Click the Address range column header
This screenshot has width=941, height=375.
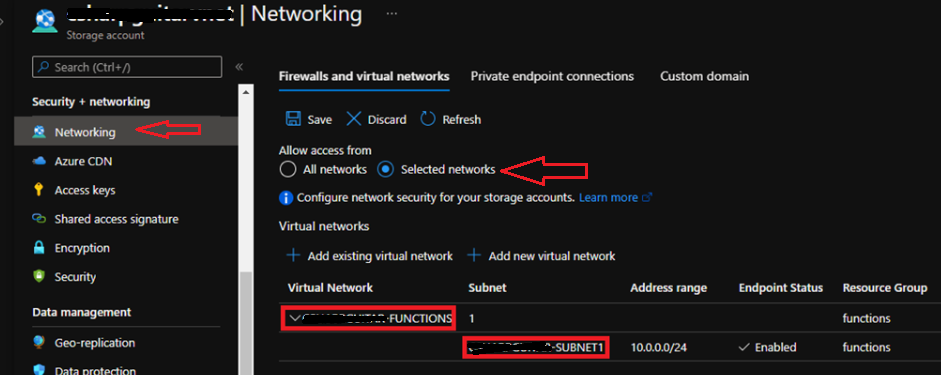[669, 288]
